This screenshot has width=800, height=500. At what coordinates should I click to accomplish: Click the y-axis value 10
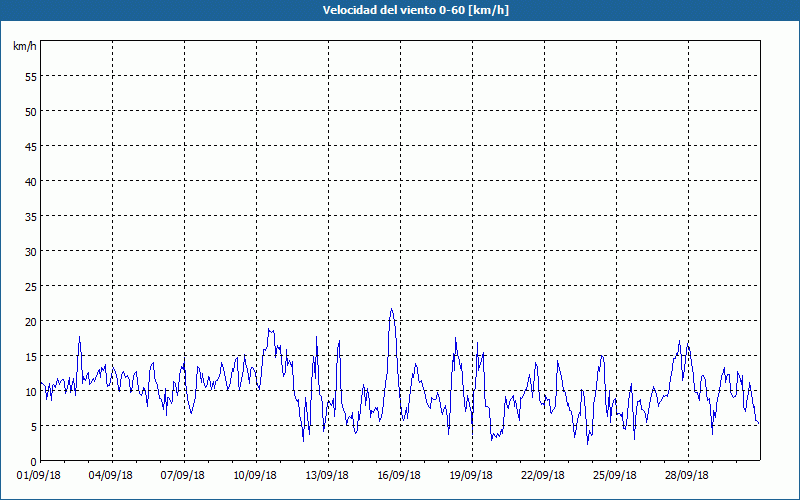click(x=31, y=392)
